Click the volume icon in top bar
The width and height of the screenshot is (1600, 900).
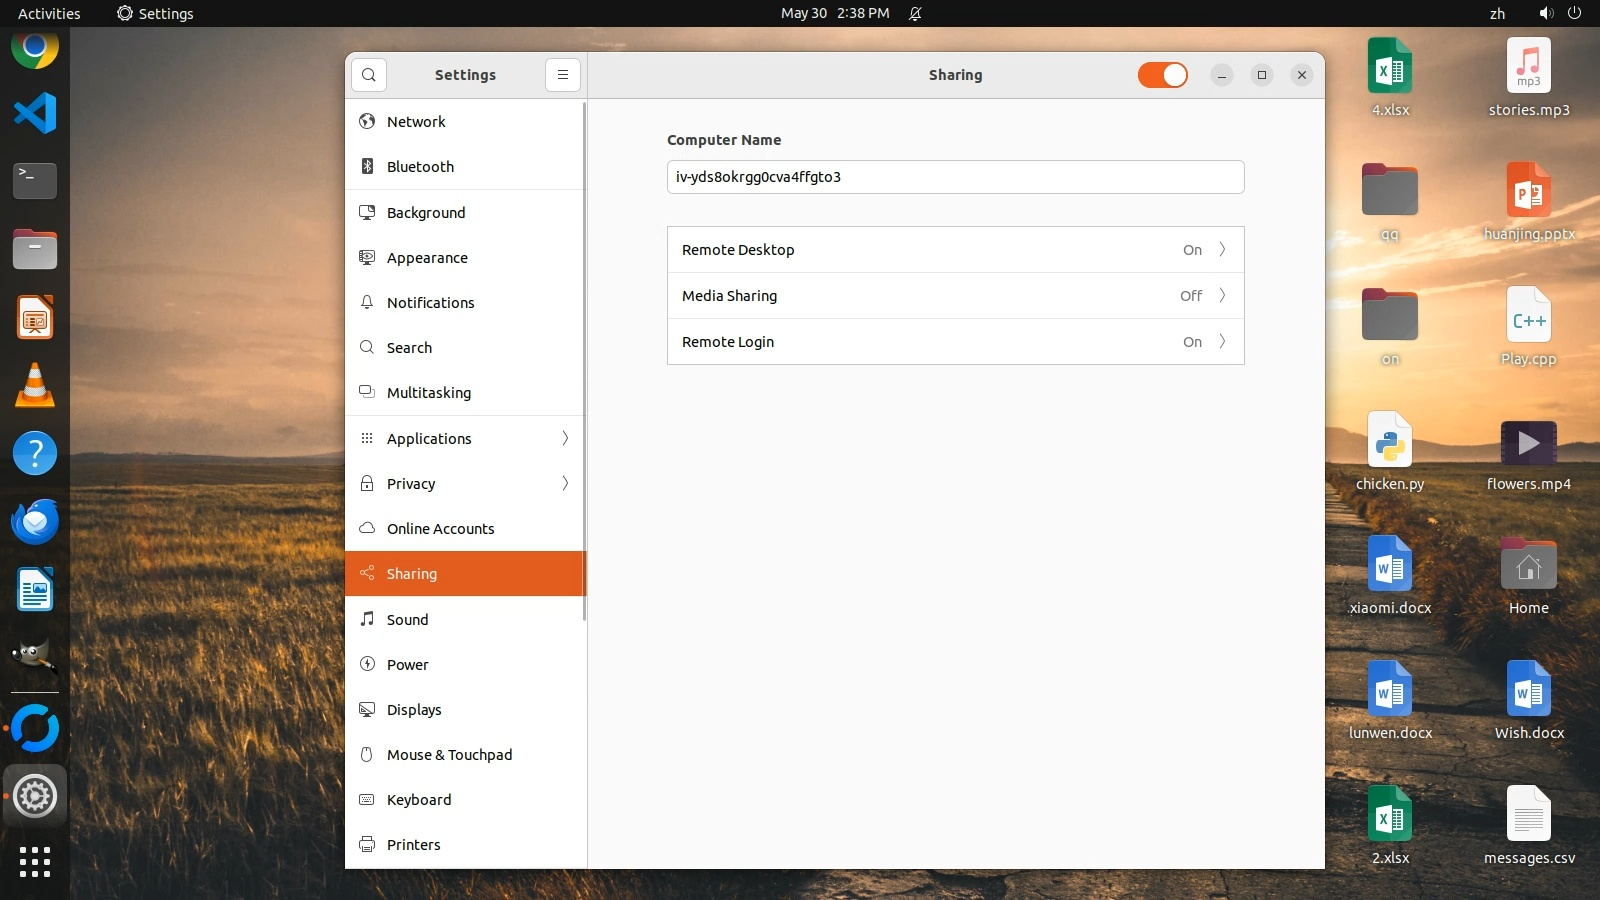1545,13
